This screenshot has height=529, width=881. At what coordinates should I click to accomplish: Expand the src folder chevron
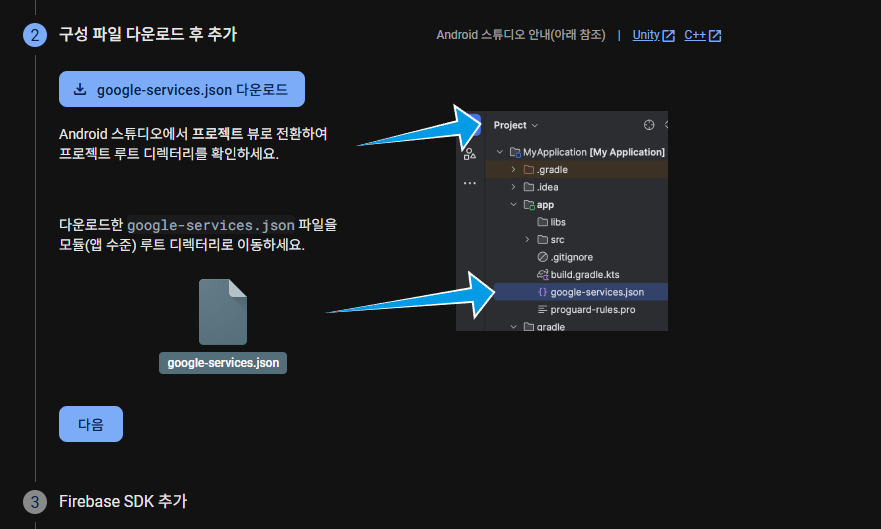click(x=527, y=240)
